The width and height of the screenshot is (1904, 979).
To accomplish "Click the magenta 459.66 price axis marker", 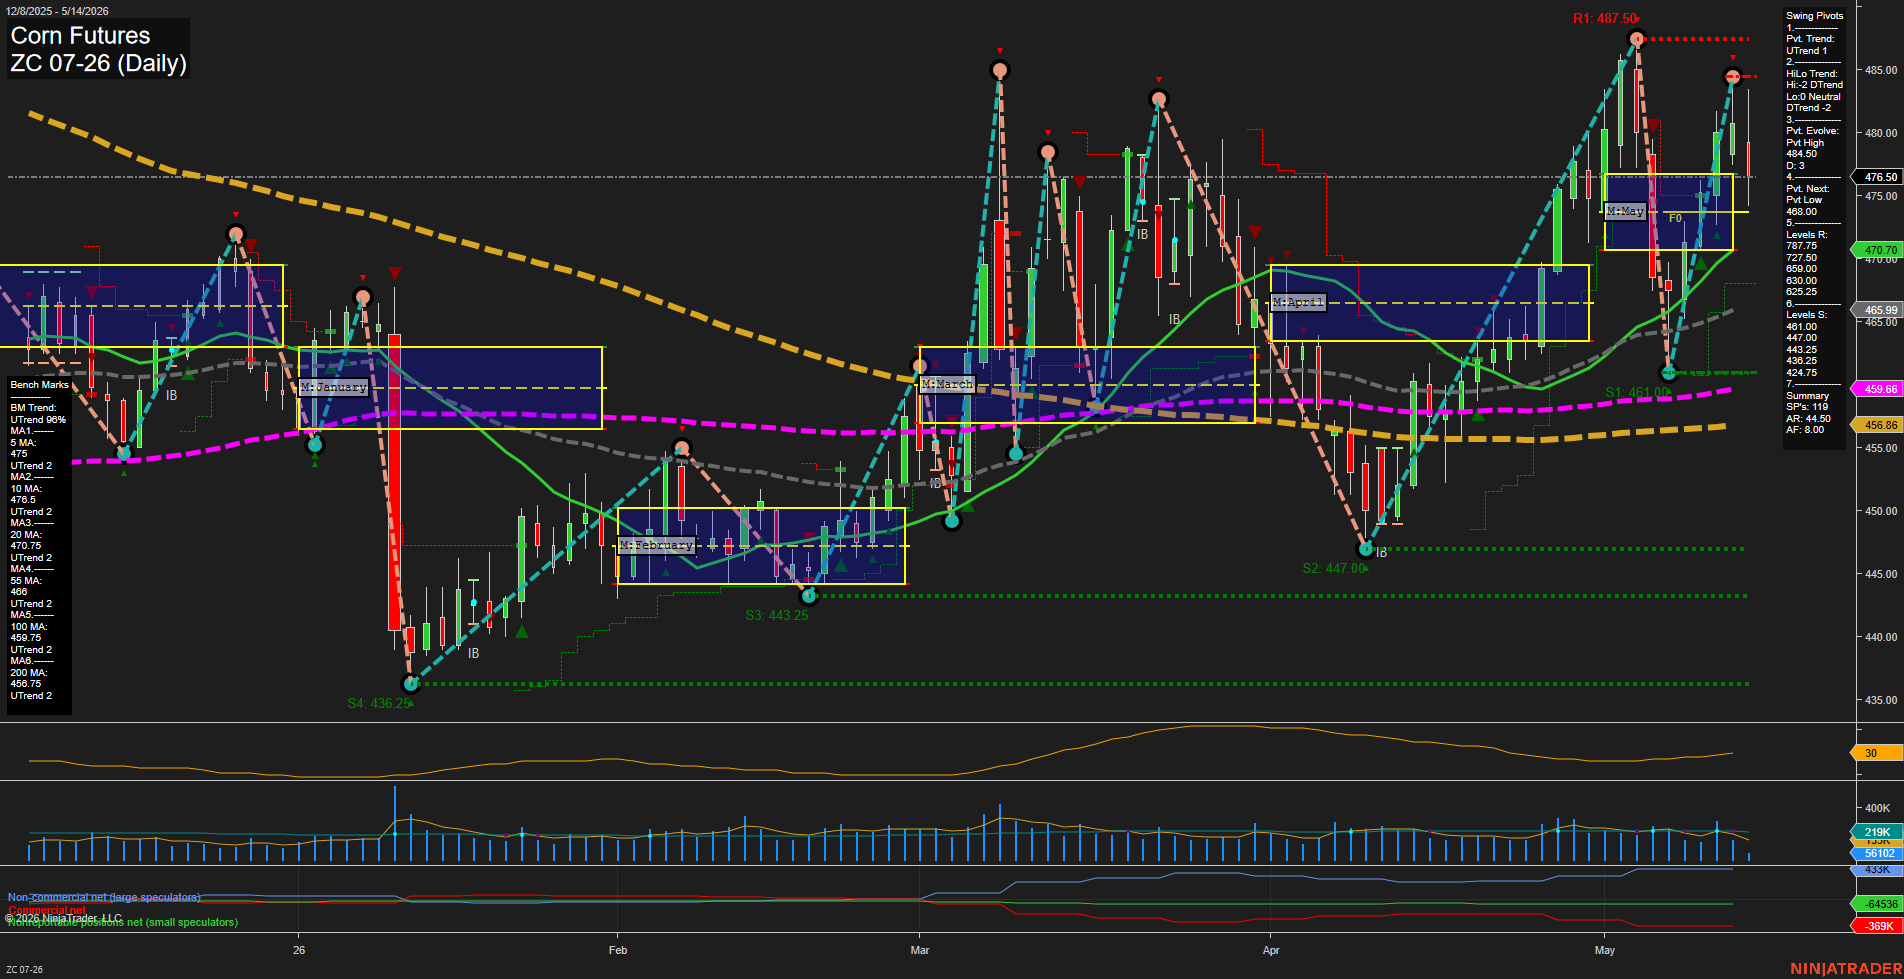I will pyautogui.click(x=1876, y=389).
